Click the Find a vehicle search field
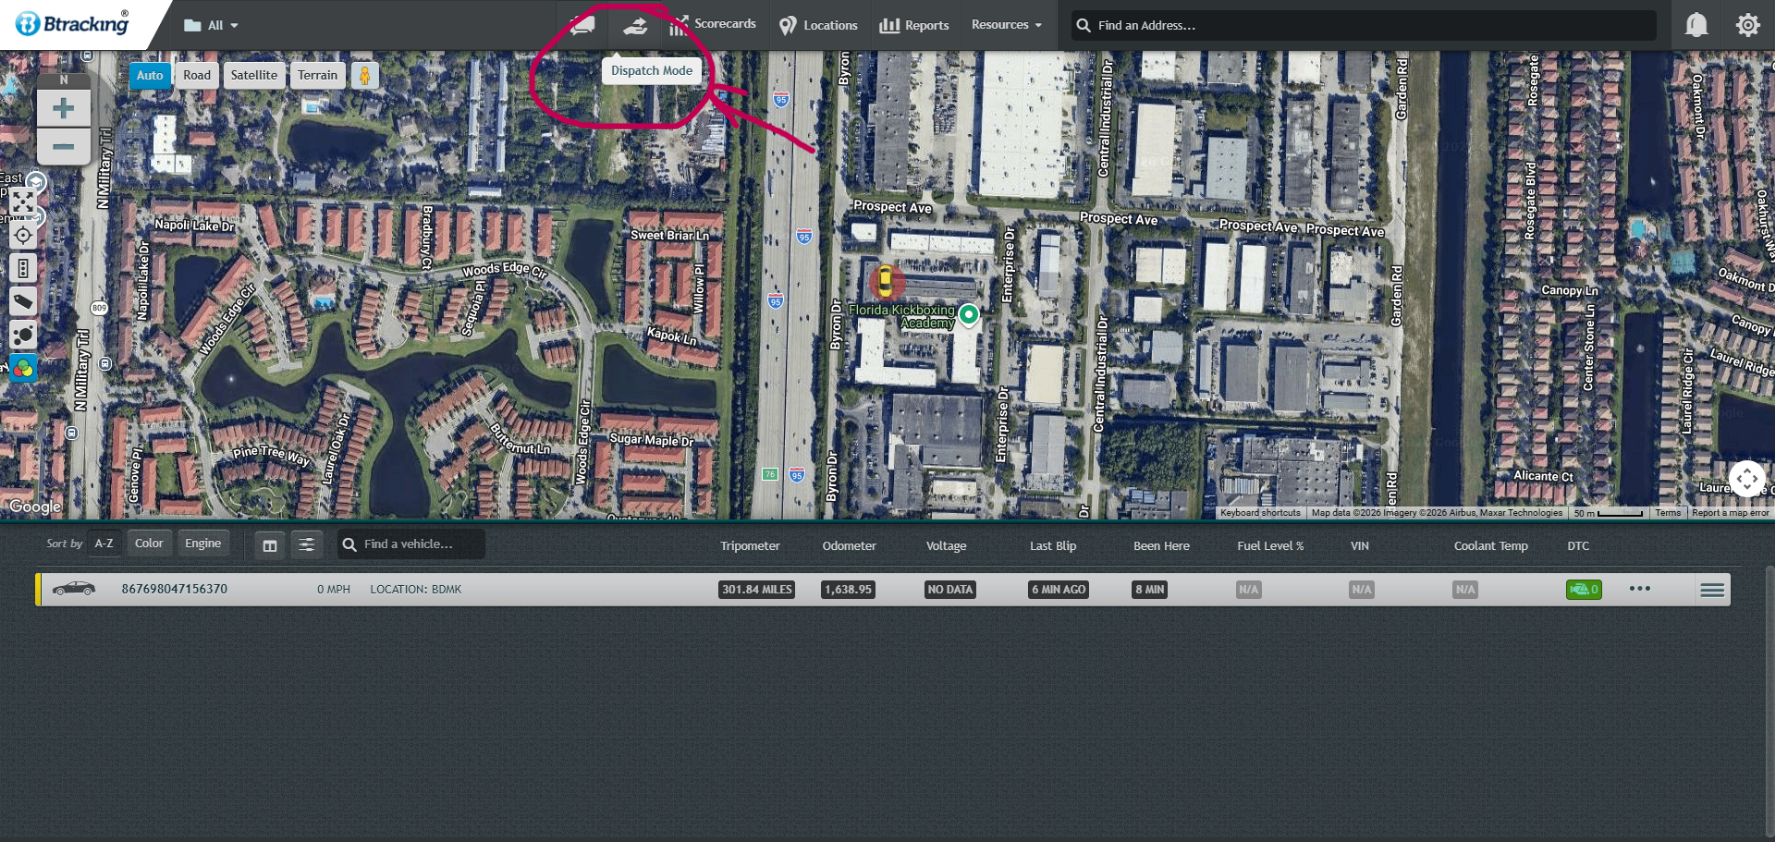The image size is (1775, 842). (411, 544)
